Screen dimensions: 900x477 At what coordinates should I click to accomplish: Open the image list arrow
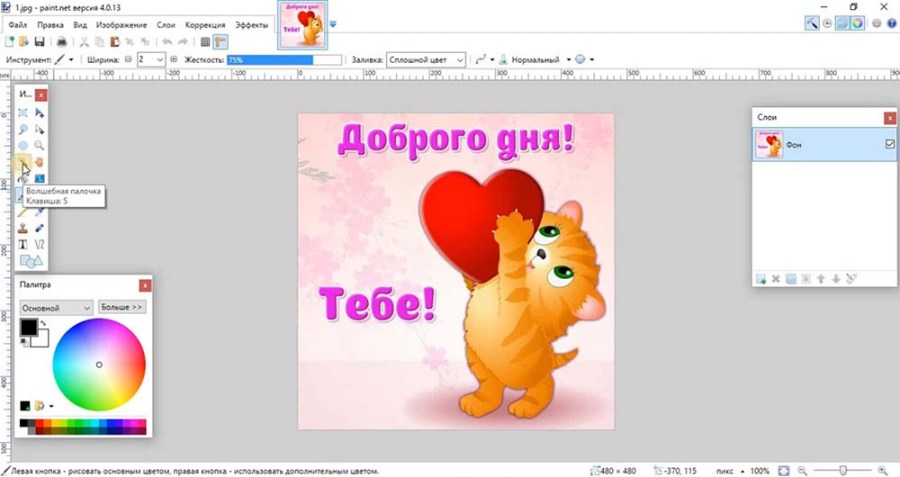click(333, 25)
